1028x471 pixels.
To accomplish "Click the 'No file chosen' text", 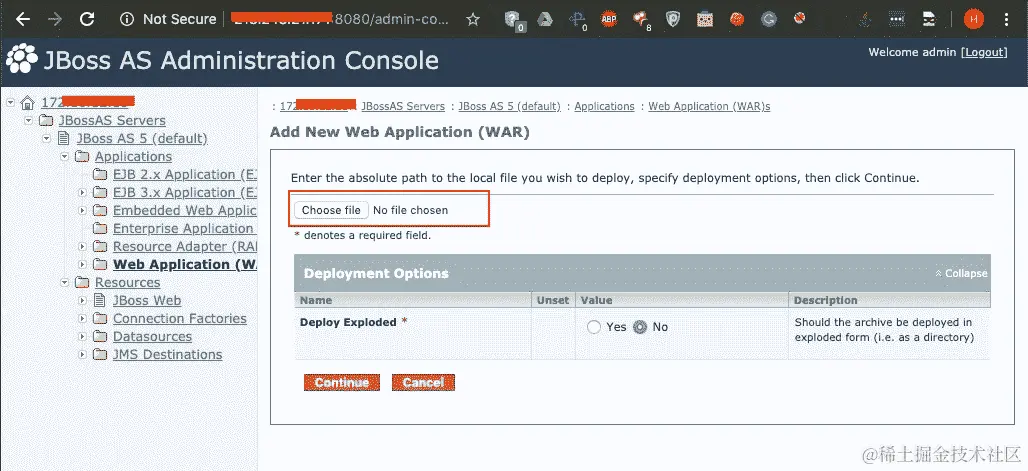I will click(x=410, y=210).
